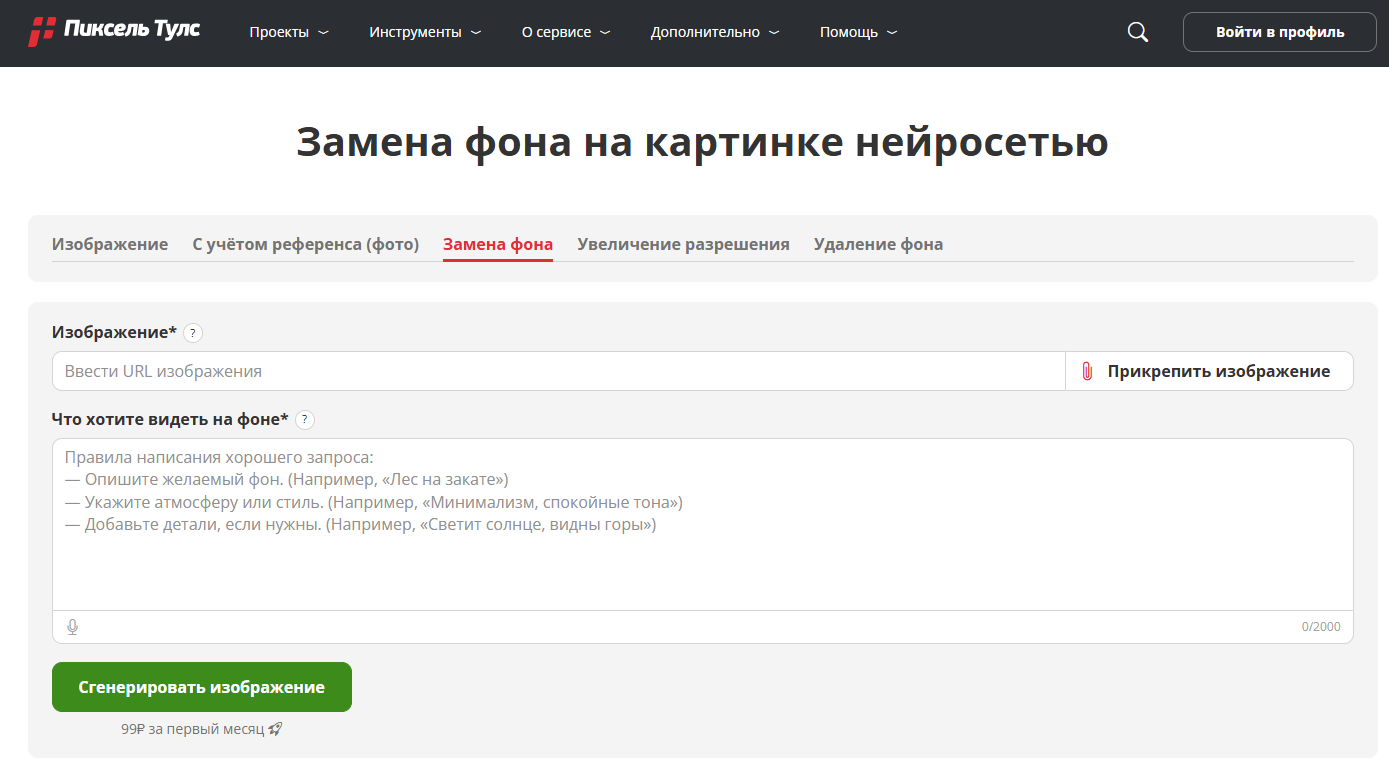Open the Дополнительно menu
1389x775 pixels.
click(x=715, y=32)
